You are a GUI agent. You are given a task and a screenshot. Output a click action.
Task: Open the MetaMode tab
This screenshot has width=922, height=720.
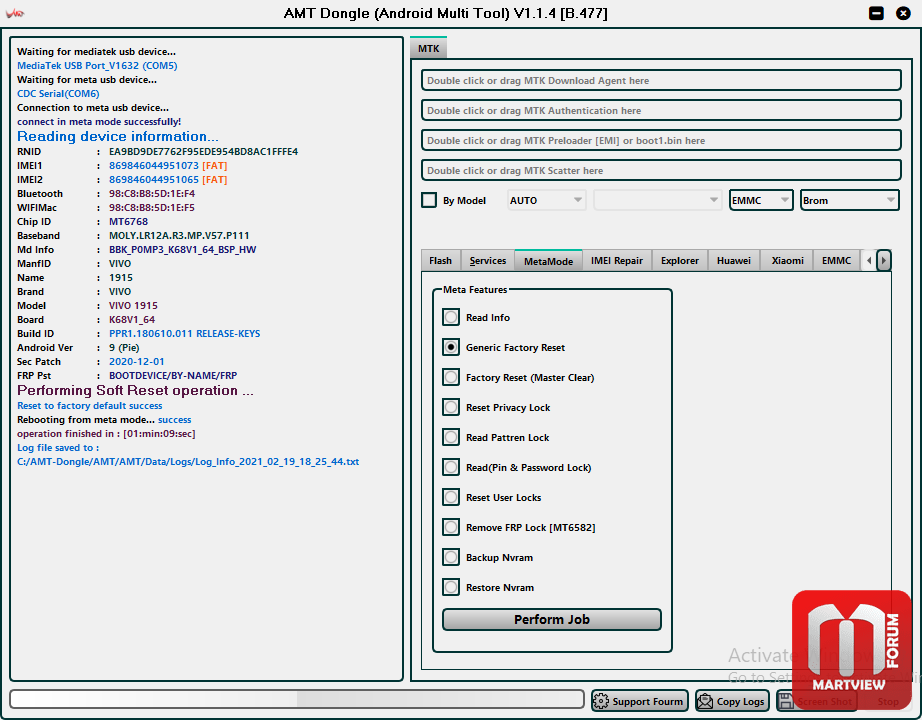pyautogui.click(x=549, y=261)
